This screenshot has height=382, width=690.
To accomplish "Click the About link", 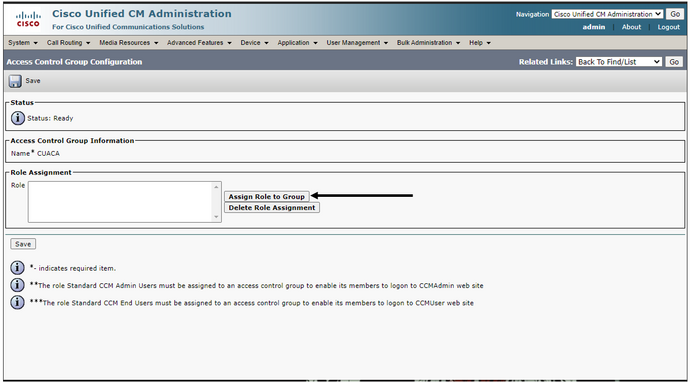I will coord(631,27).
